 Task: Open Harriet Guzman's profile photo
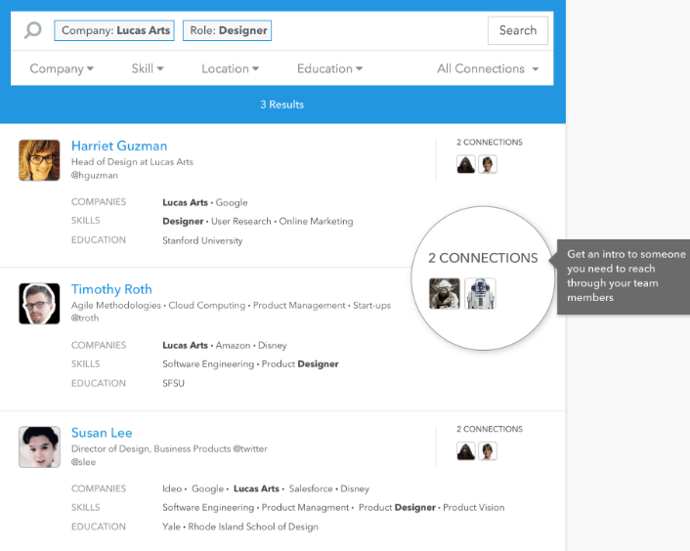(x=39, y=160)
